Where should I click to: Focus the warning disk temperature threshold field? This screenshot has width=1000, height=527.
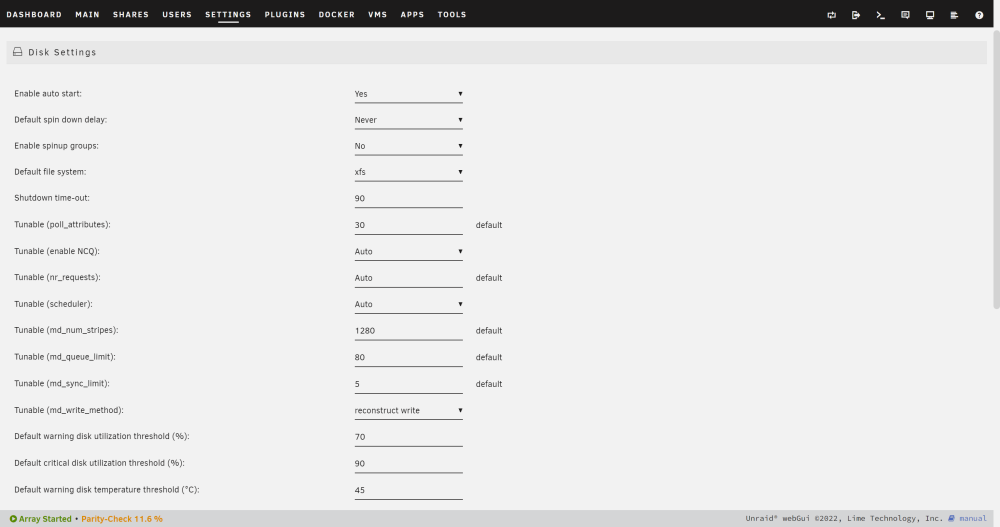click(x=408, y=490)
